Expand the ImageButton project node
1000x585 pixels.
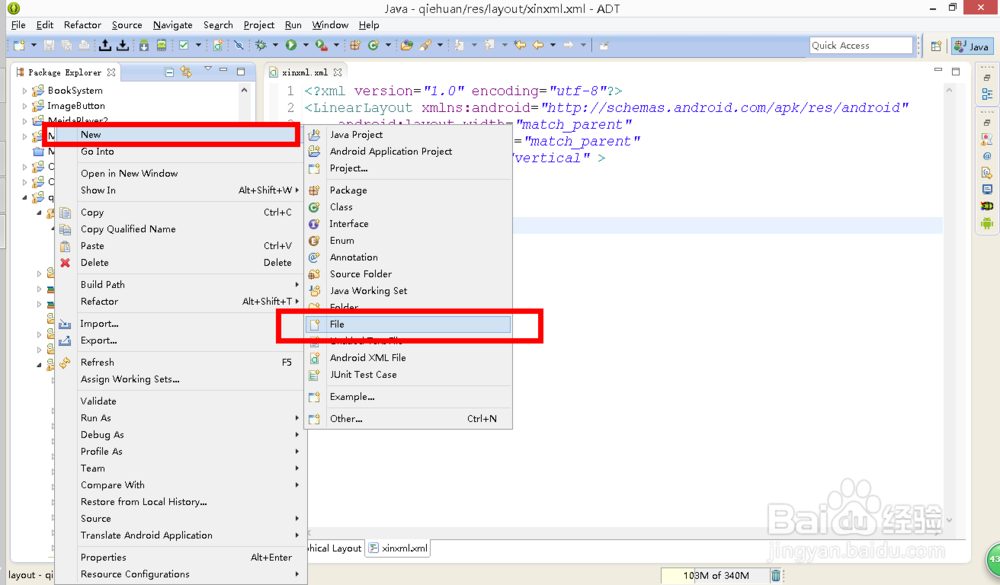pyautogui.click(x=25, y=106)
